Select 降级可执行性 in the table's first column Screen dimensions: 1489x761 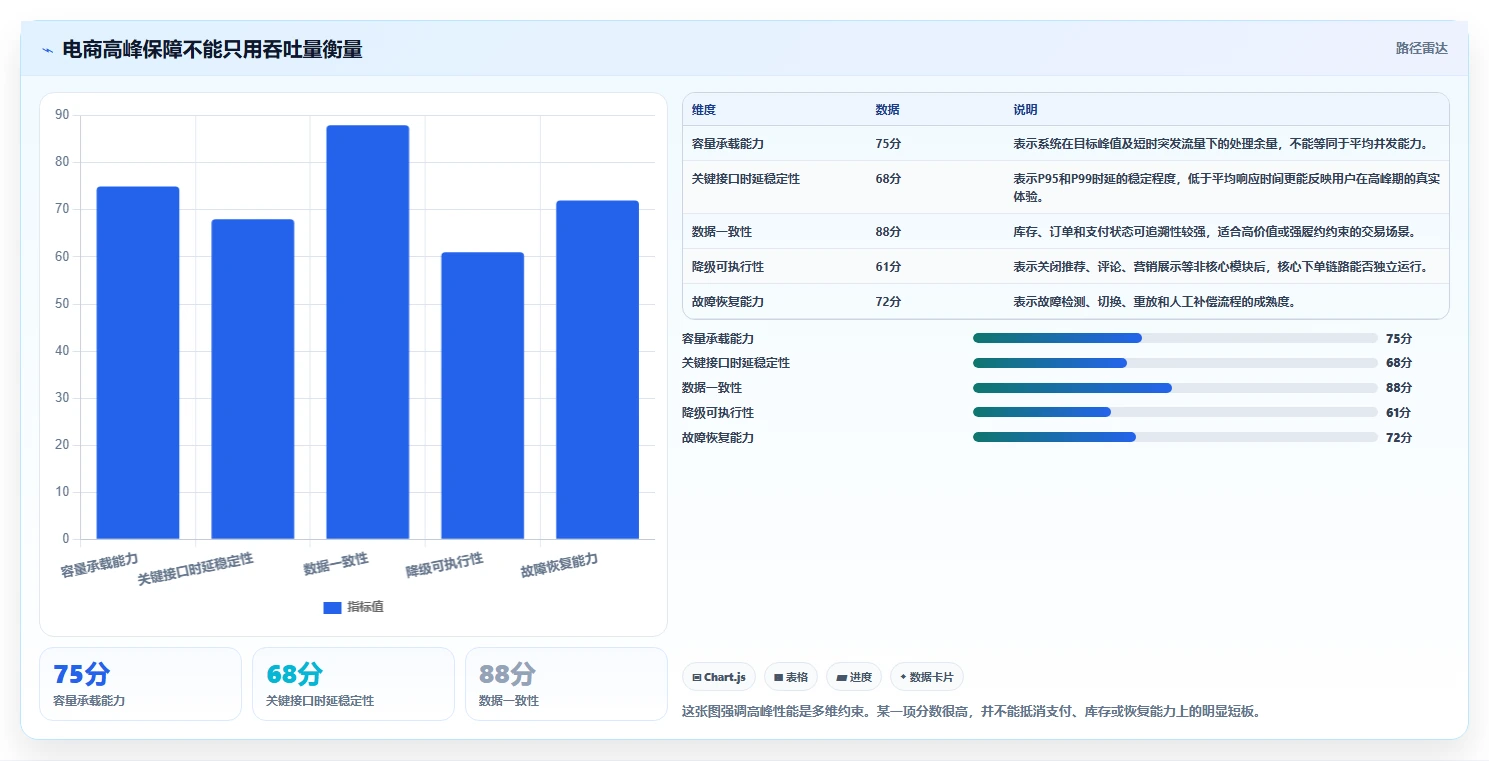[728, 267]
